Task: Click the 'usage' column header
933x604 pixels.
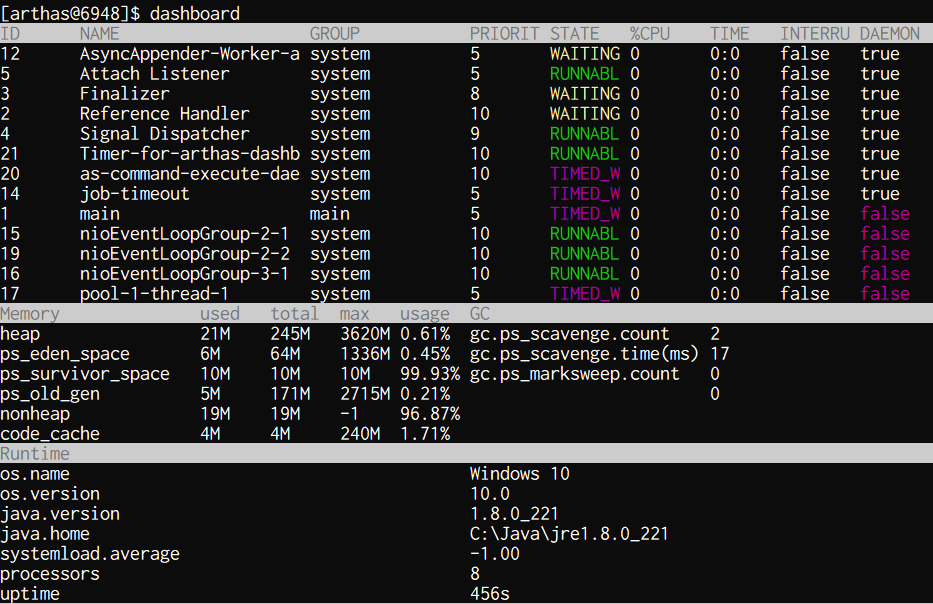Action: (425, 314)
